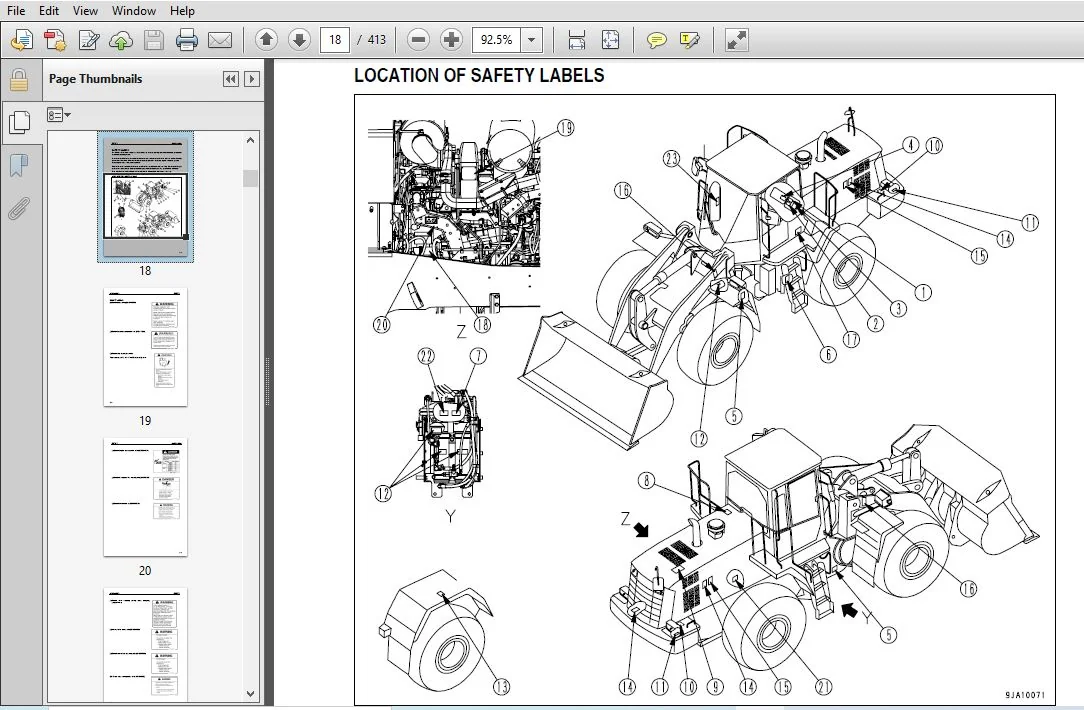
Task: Click the Zoom in plus button
Action: coord(451,40)
